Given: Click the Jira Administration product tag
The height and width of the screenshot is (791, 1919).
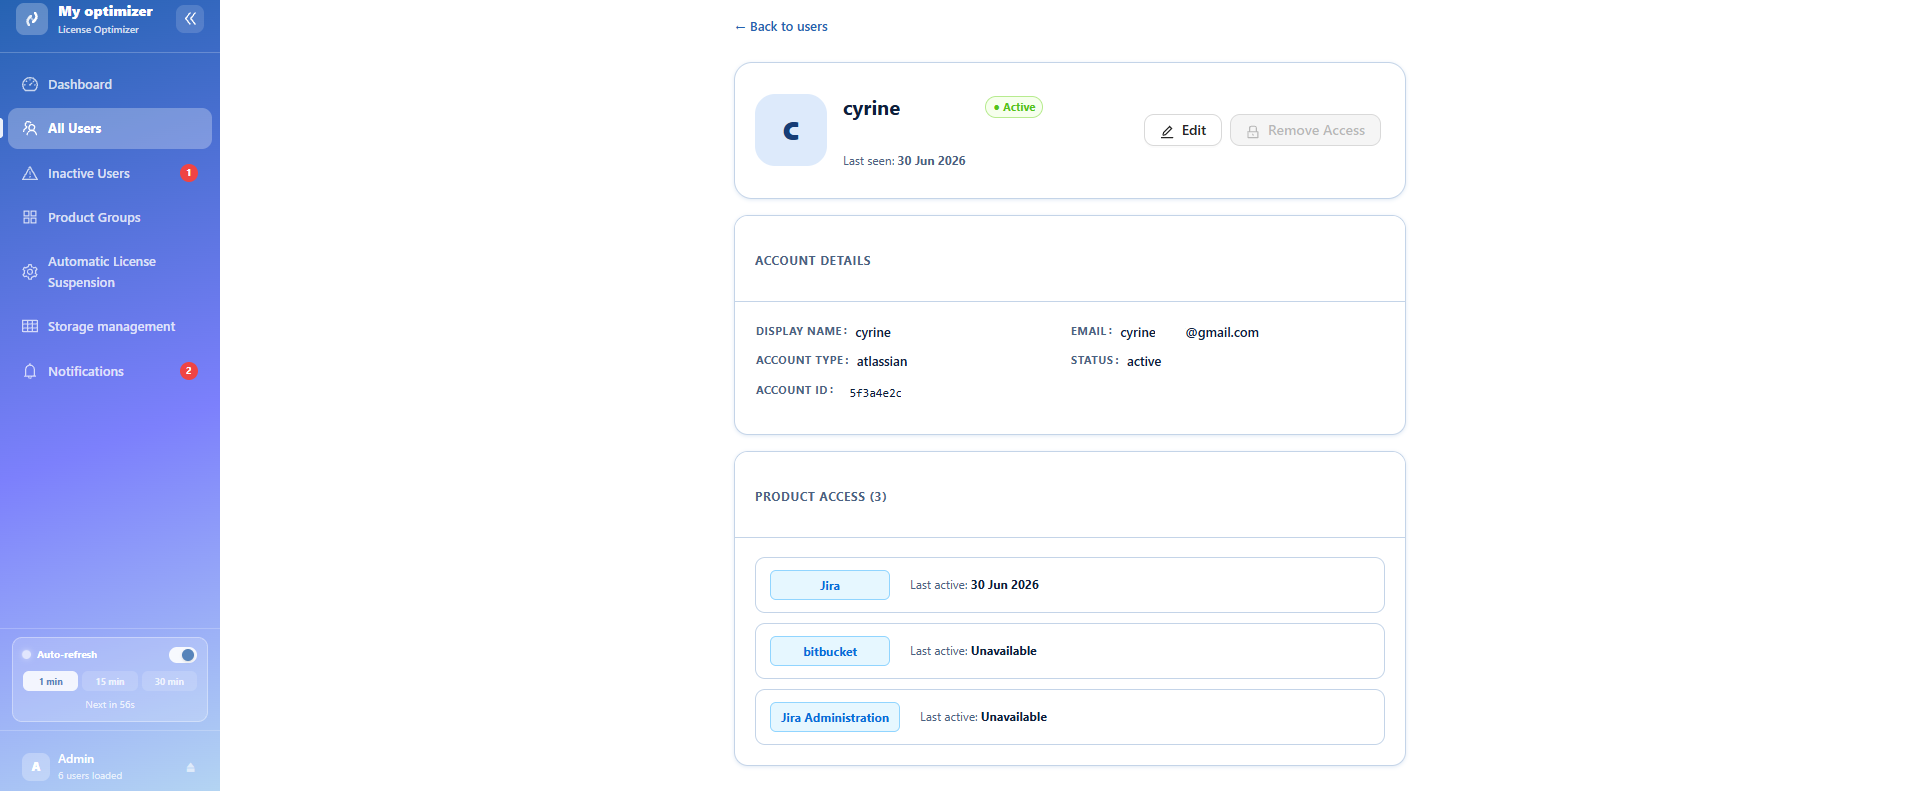Looking at the screenshot, I should [x=835, y=718].
